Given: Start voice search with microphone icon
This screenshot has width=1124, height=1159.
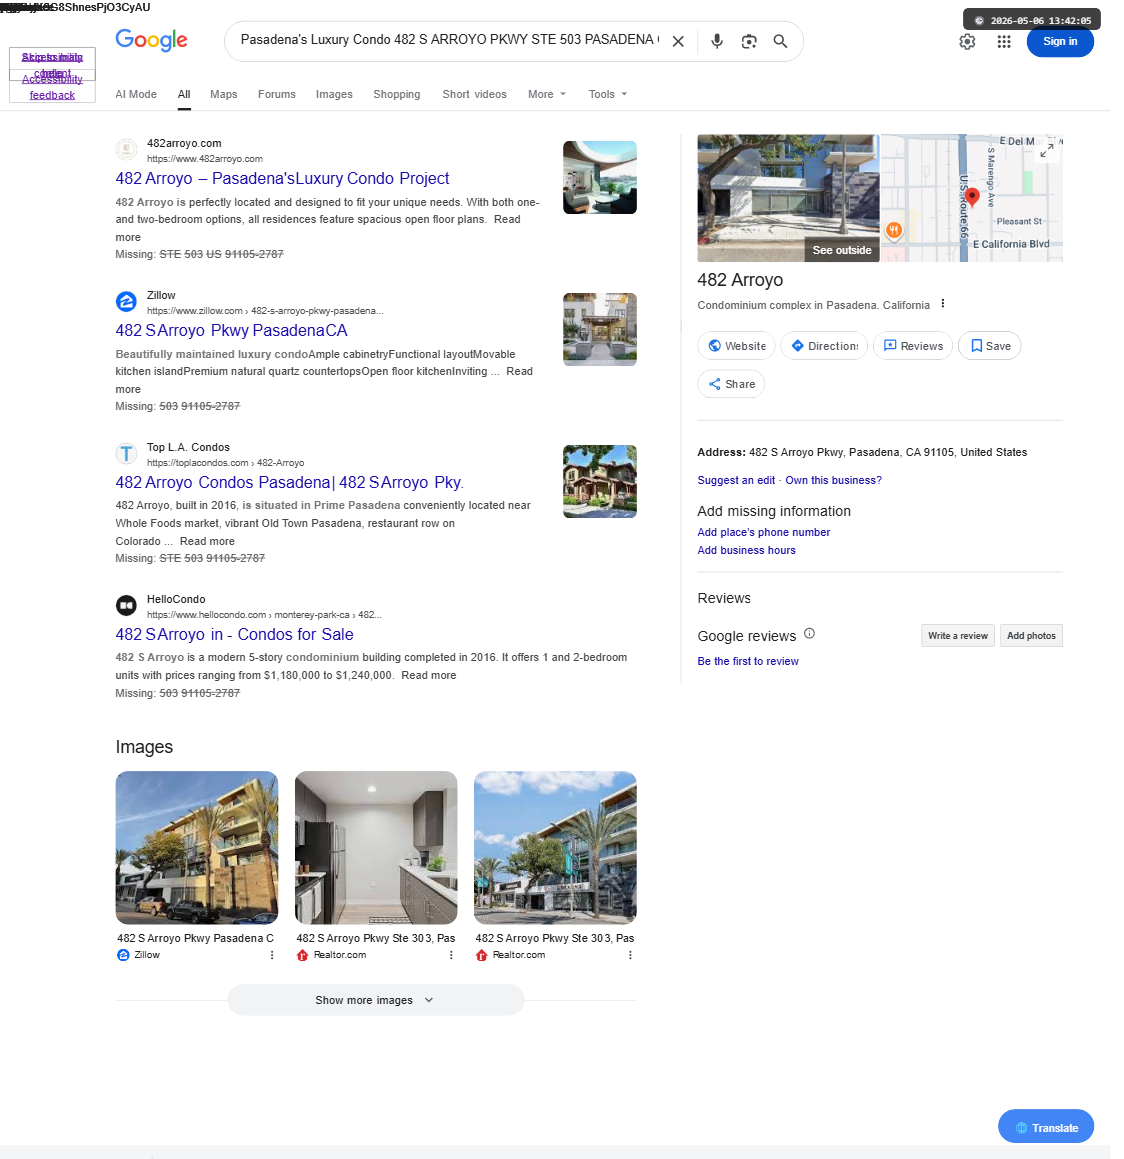Looking at the screenshot, I should 717,41.
